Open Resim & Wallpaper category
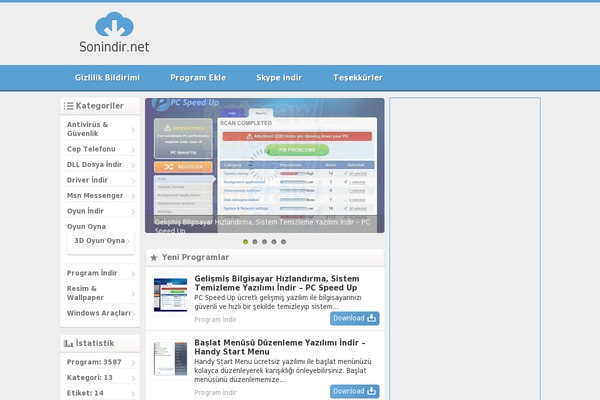Screen dimensions: 600x400 [x=85, y=293]
